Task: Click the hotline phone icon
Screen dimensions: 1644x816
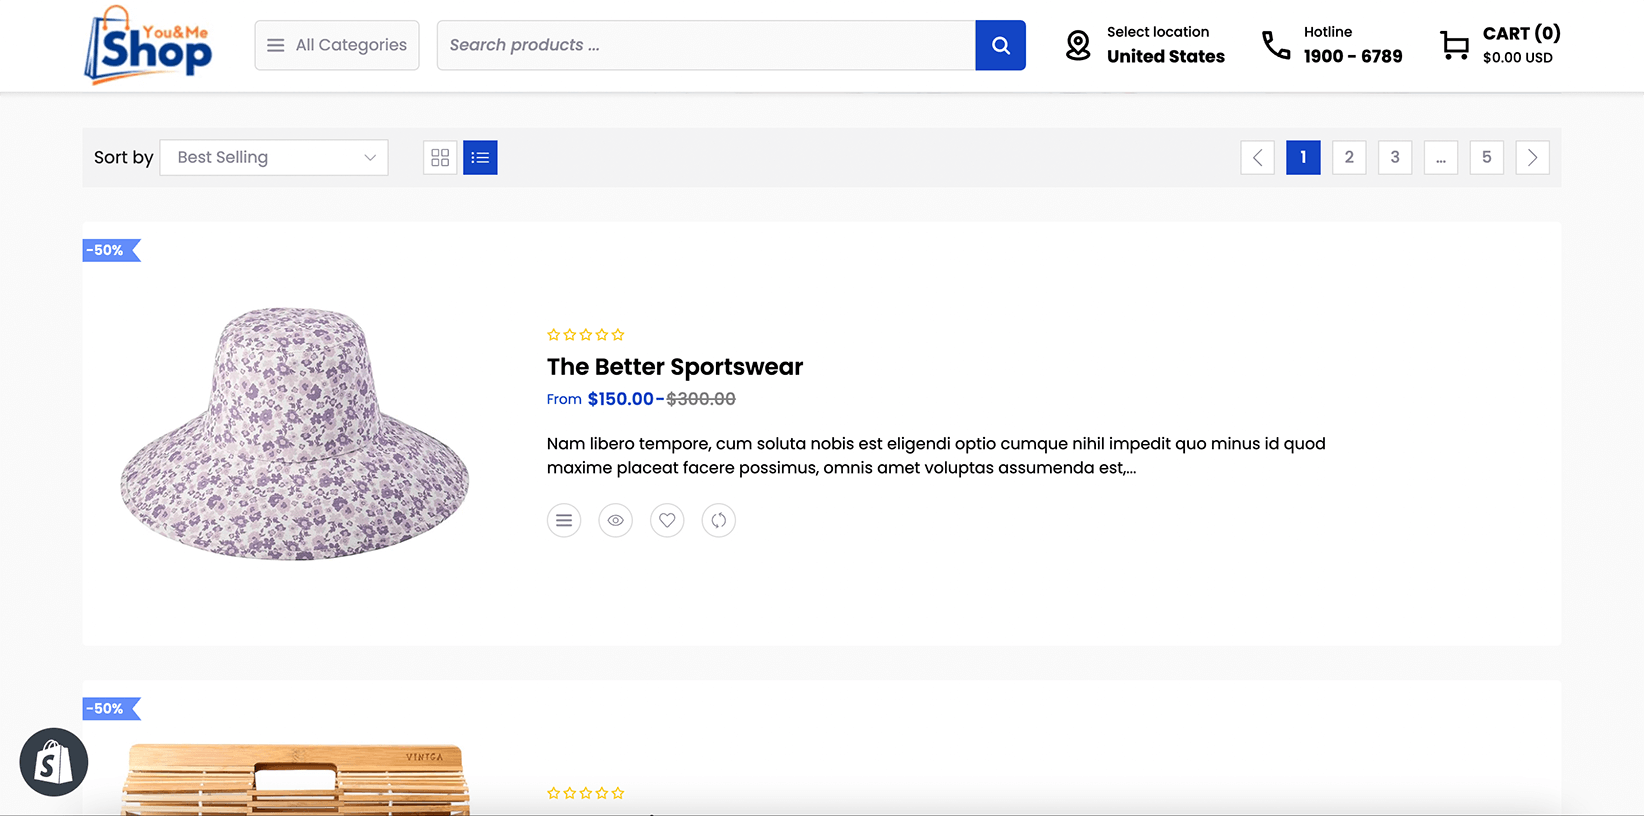Action: (x=1276, y=45)
